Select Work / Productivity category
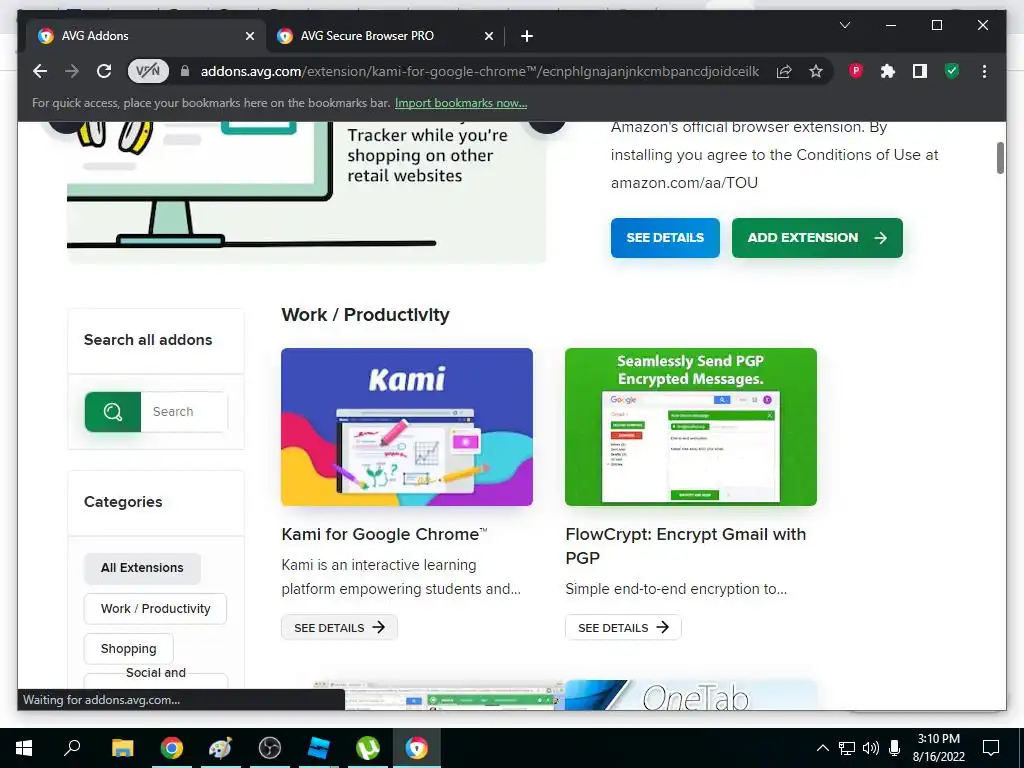 pos(155,609)
